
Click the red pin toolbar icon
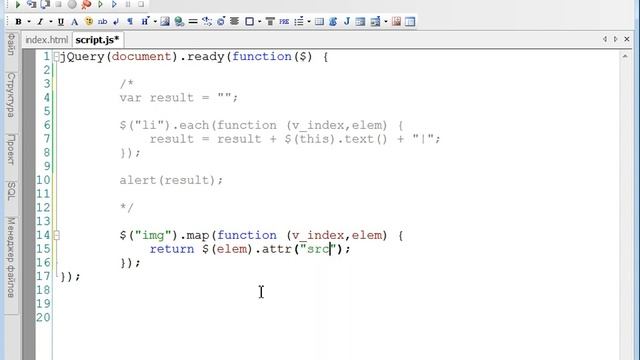(x=86, y=4)
